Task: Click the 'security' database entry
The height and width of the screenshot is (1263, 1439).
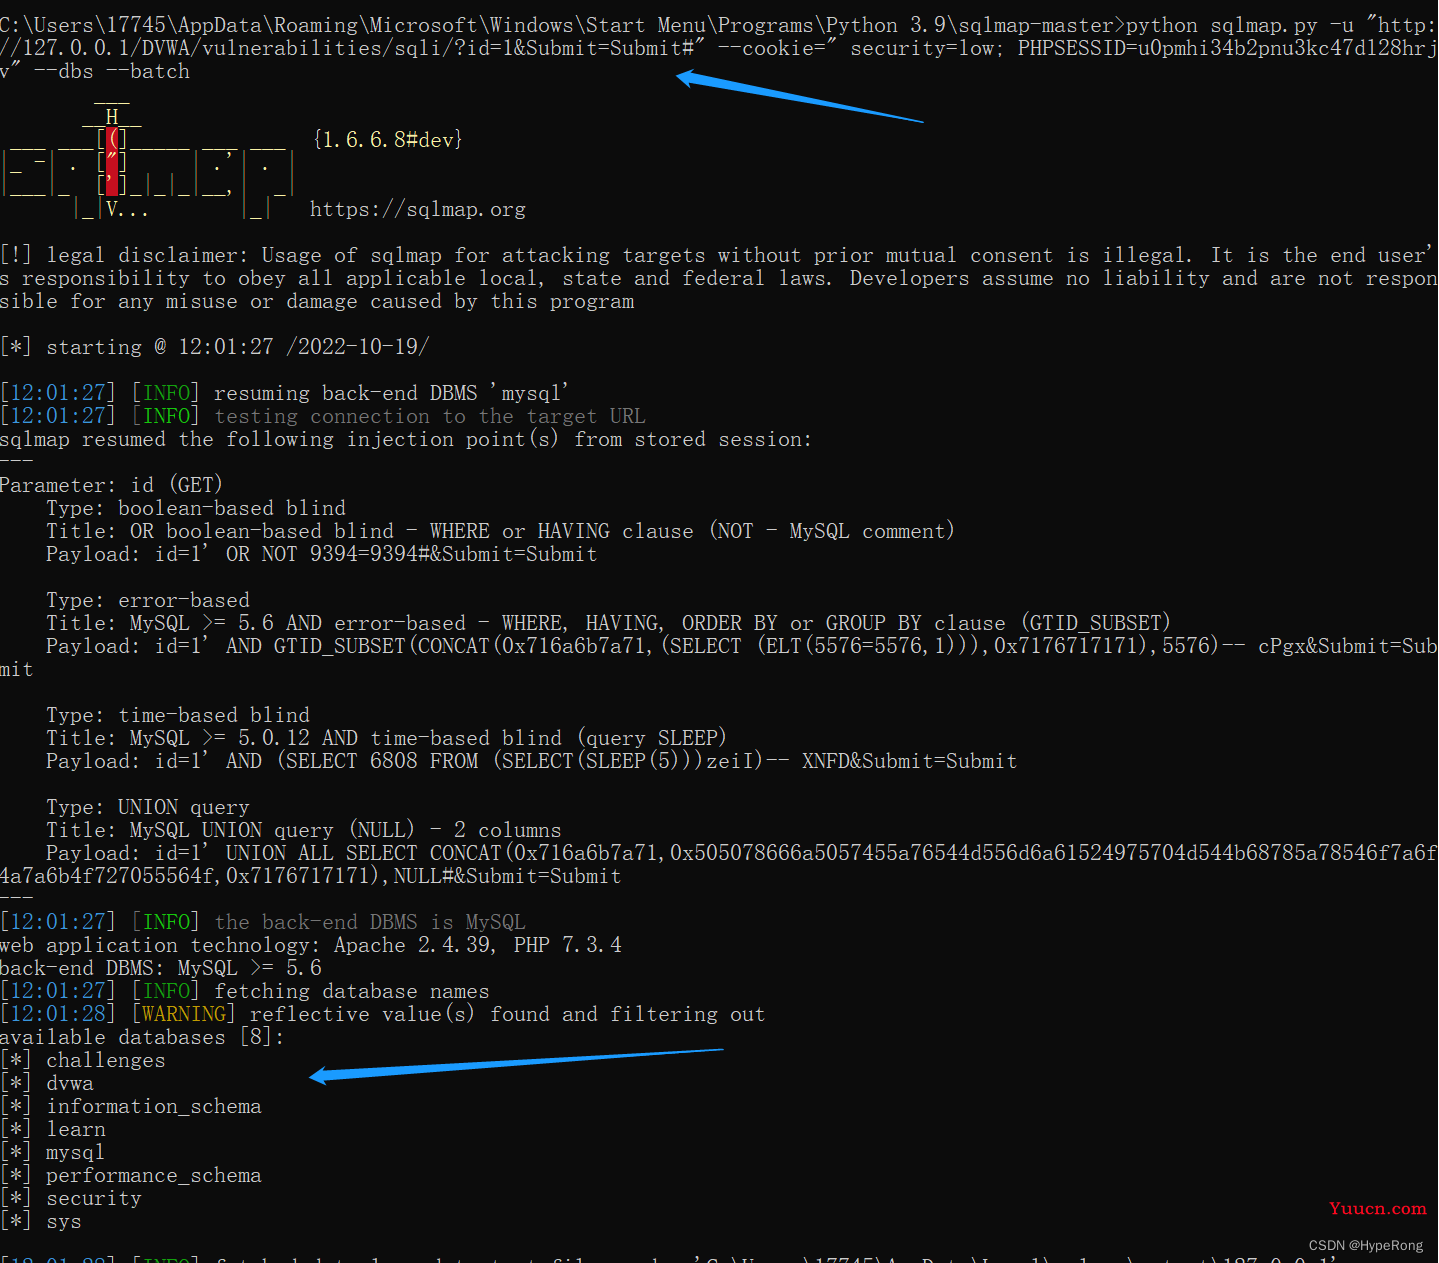Action: [94, 1198]
